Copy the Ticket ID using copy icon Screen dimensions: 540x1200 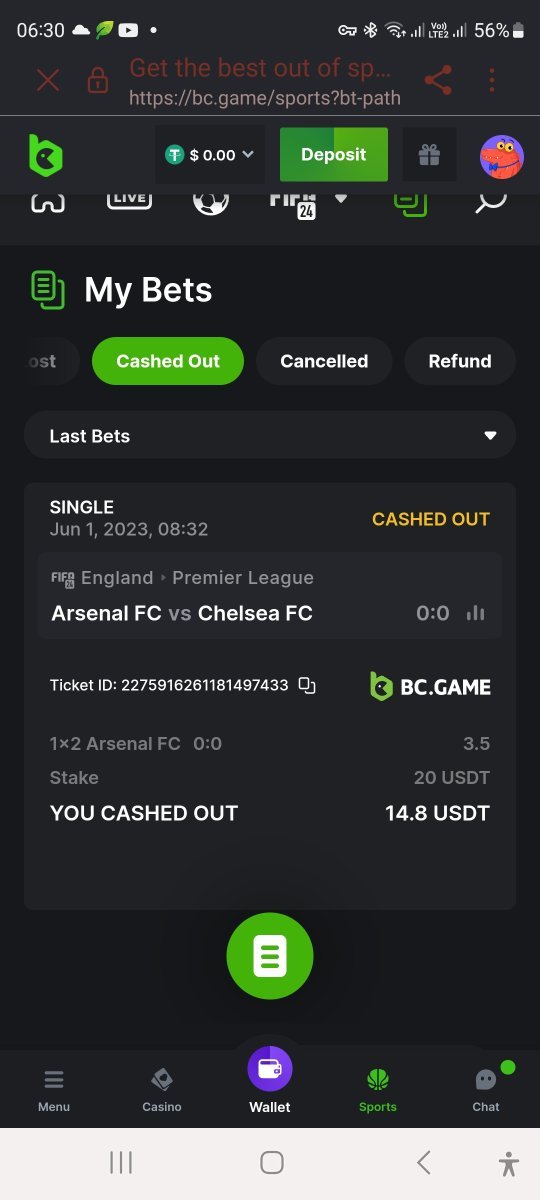[x=308, y=685]
